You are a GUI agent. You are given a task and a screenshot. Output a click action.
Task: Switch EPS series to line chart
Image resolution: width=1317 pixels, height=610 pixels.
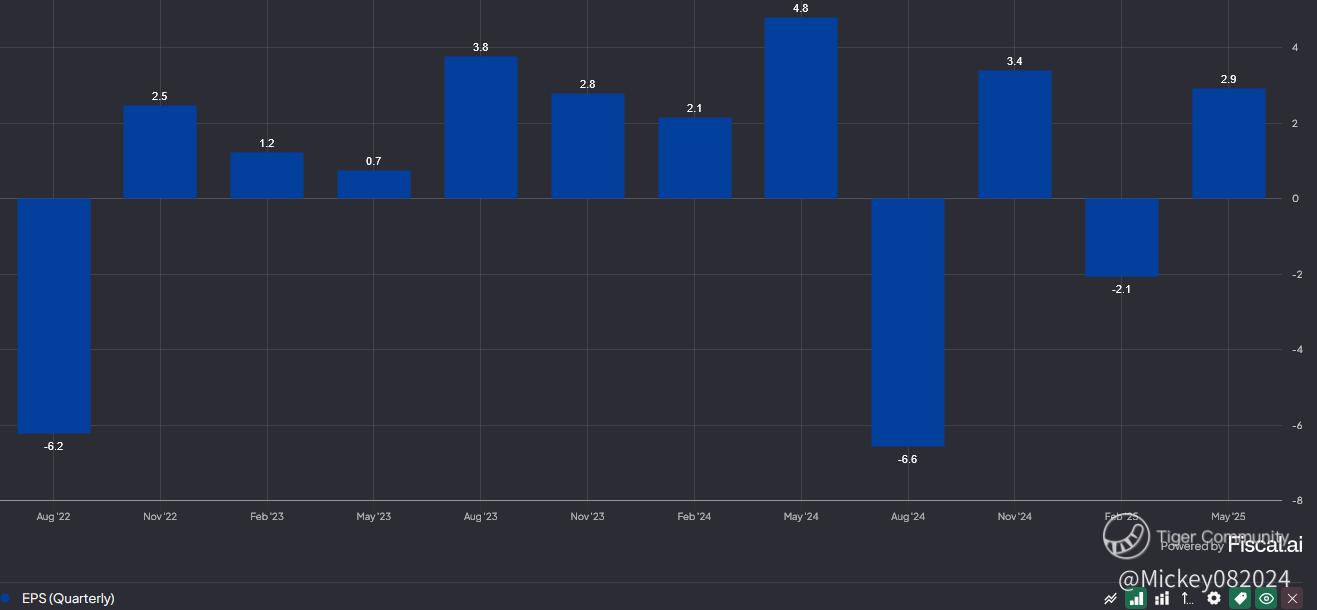(1110, 598)
